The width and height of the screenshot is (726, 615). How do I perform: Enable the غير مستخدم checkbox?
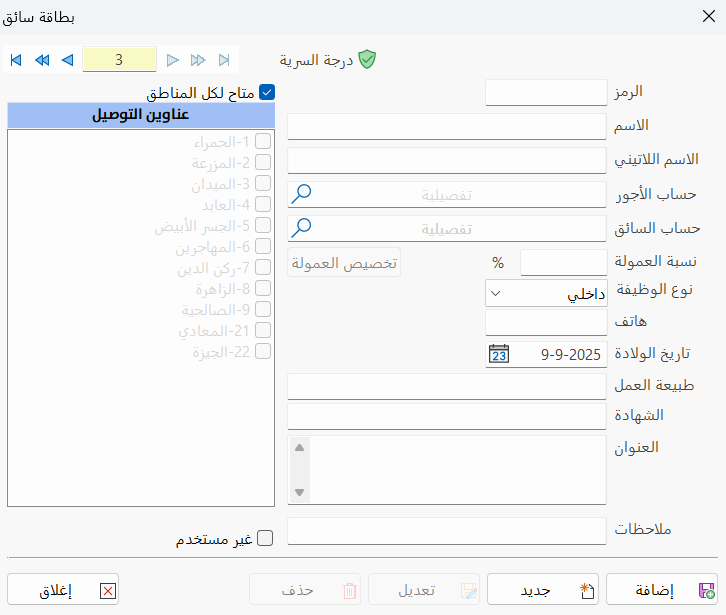pyautogui.click(x=265, y=538)
